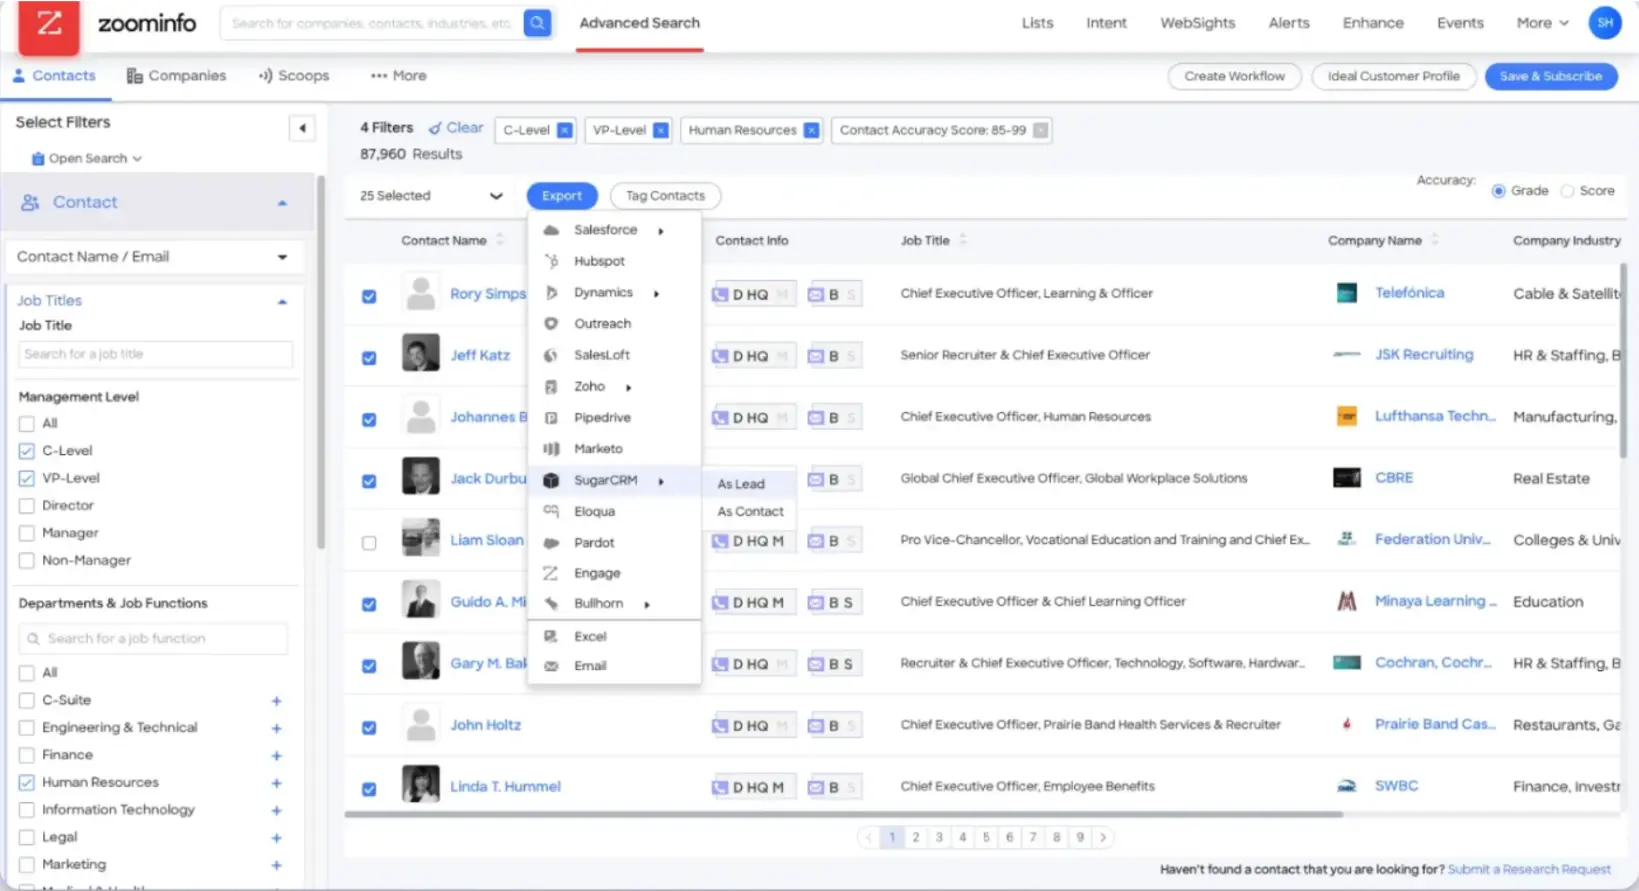Click Linda T. Hummel profile photo
Viewport: 1639px width, 891px height.
coord(421,785)
